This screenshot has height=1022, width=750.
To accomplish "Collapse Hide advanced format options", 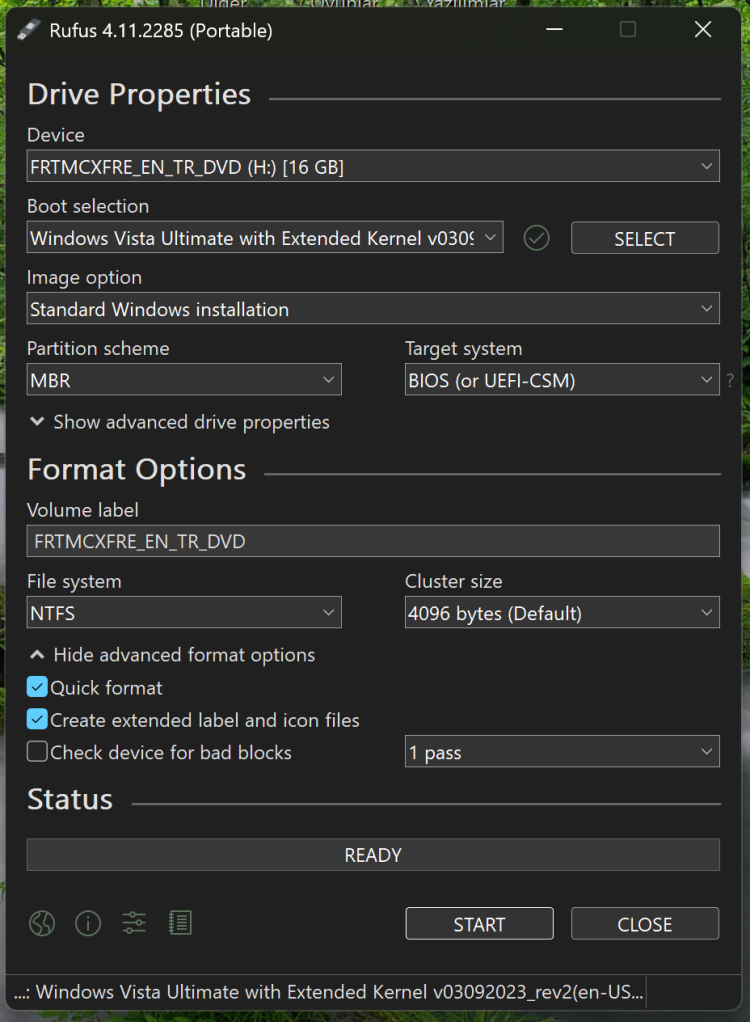I will (x=172, y=655).
